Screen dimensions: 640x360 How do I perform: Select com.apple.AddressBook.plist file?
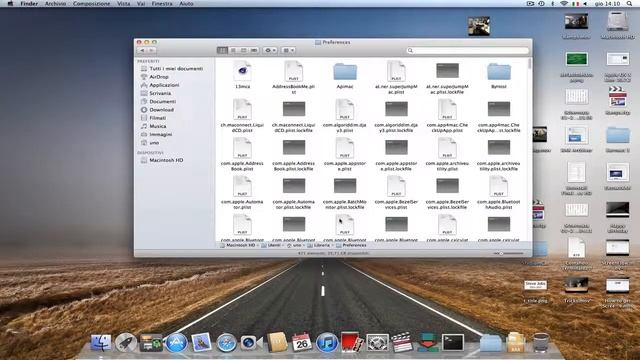click(242, 148)
